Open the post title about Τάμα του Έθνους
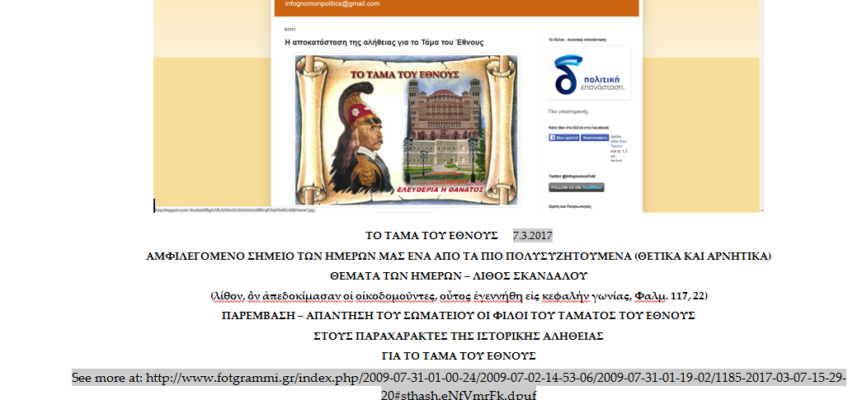Viewport: 848px width, 400px height. tap(384, 43)
